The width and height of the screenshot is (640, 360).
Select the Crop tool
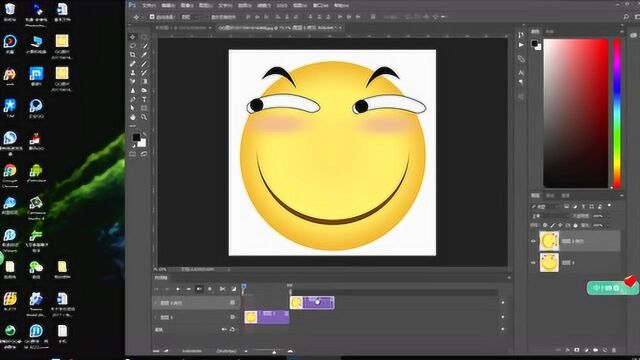tap(132, 54)
